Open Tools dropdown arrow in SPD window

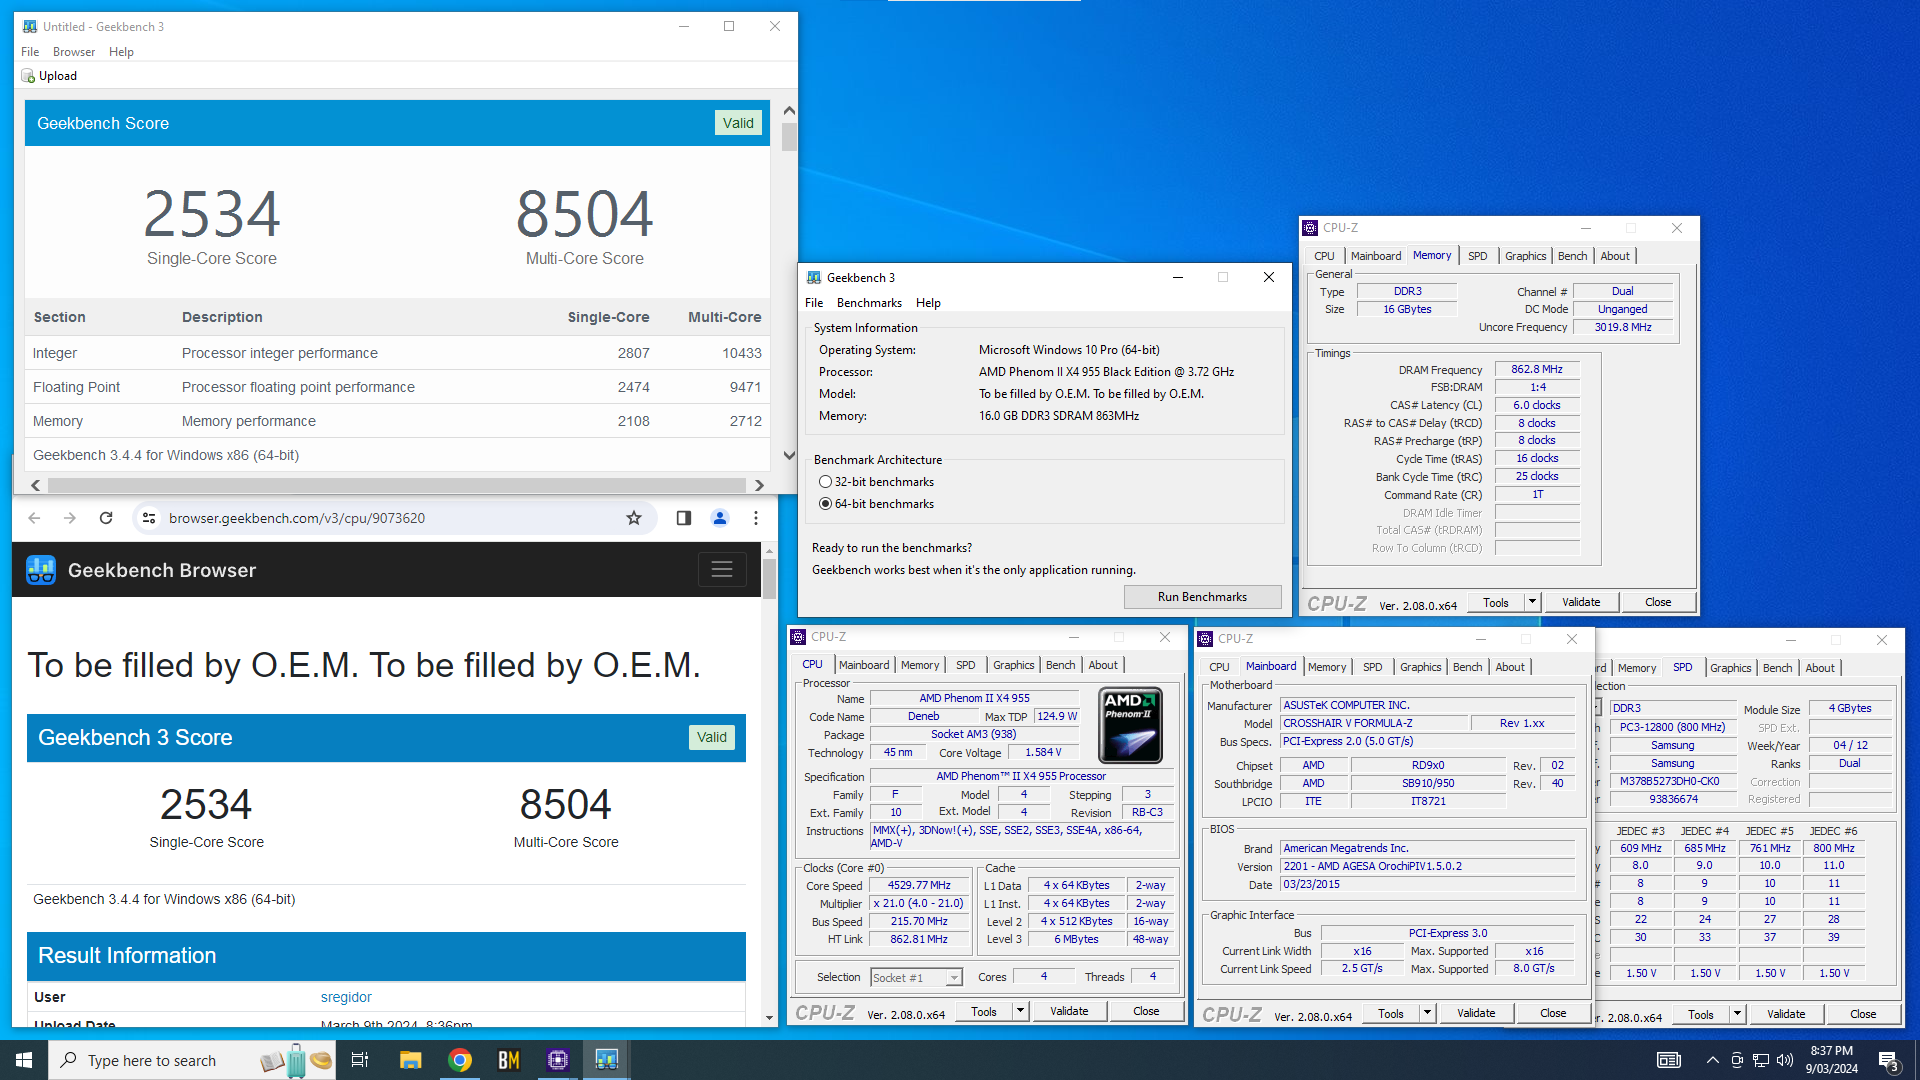1737,1014
